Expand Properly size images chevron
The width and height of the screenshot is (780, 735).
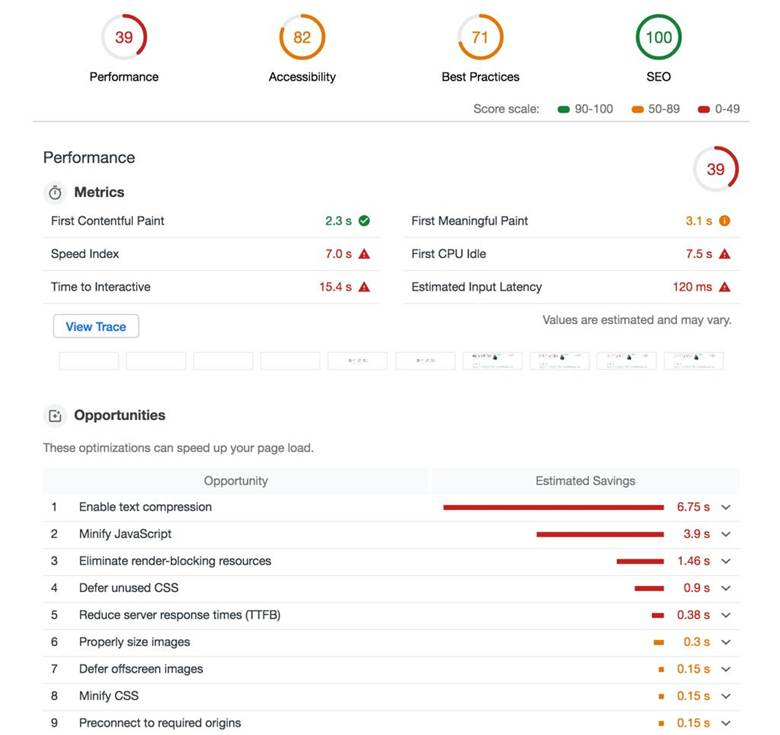tap(726, 642)
